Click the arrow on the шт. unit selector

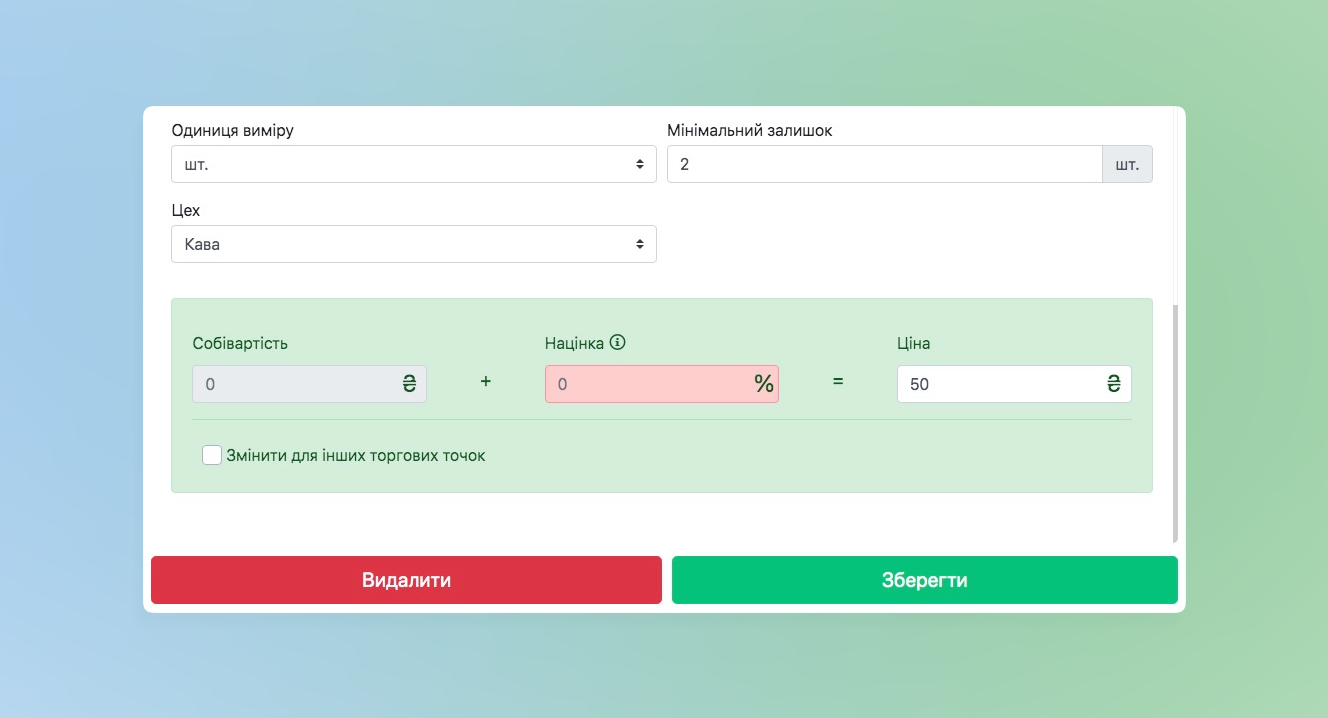(x=640, y=164)
